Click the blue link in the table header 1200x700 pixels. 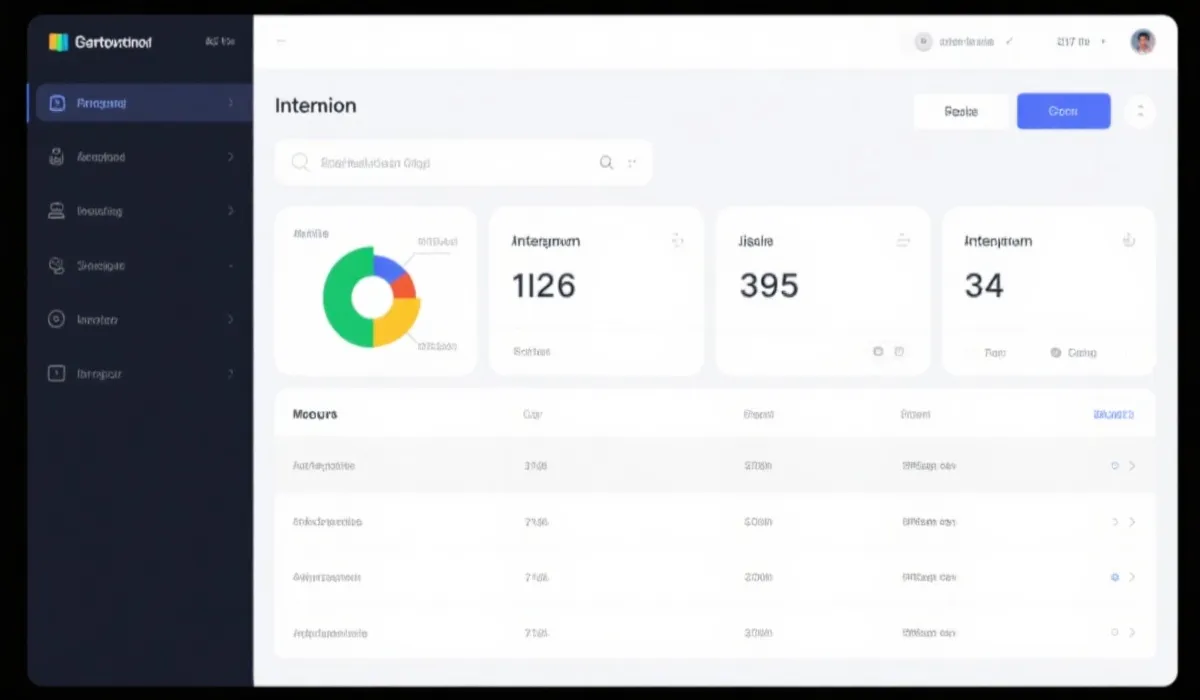[x=1113, y=414]
